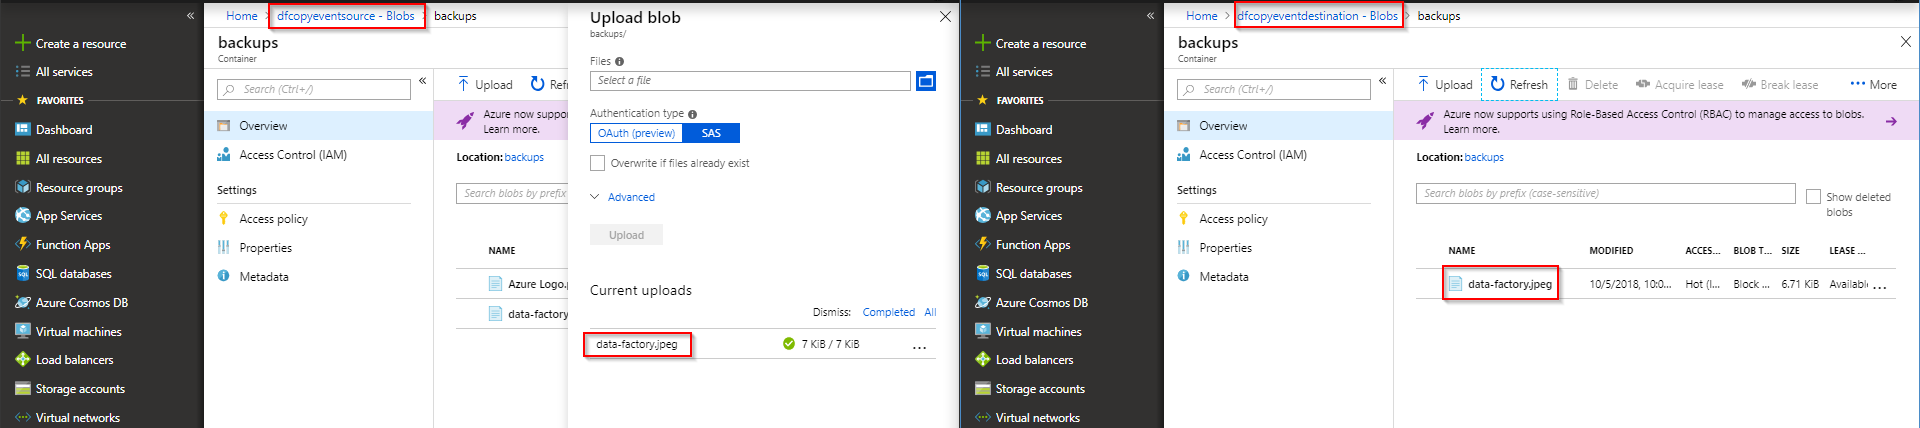Click the Search (Ctrl+/) box in destination window
Viewport: 1920px width, 428px height.
(x=1274, y=89)
